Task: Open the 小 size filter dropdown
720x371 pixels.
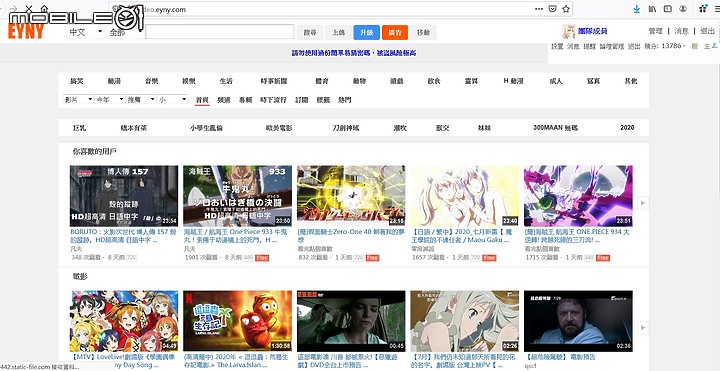Action: point(172,99)
